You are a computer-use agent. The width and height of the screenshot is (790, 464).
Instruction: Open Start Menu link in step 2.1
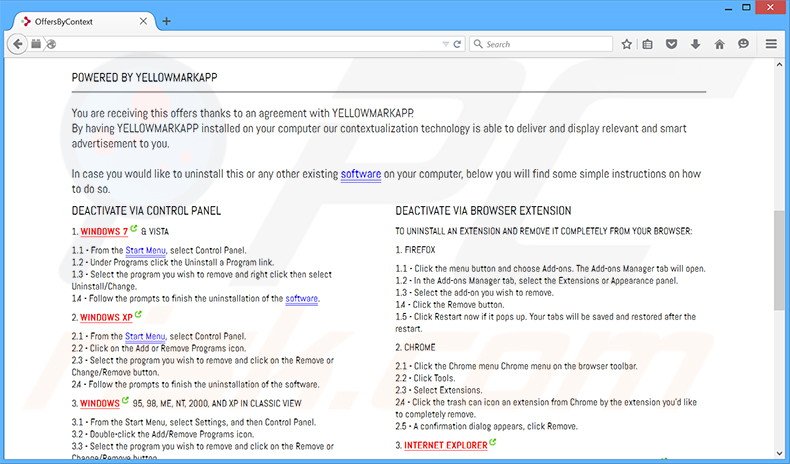click(145, 336)
